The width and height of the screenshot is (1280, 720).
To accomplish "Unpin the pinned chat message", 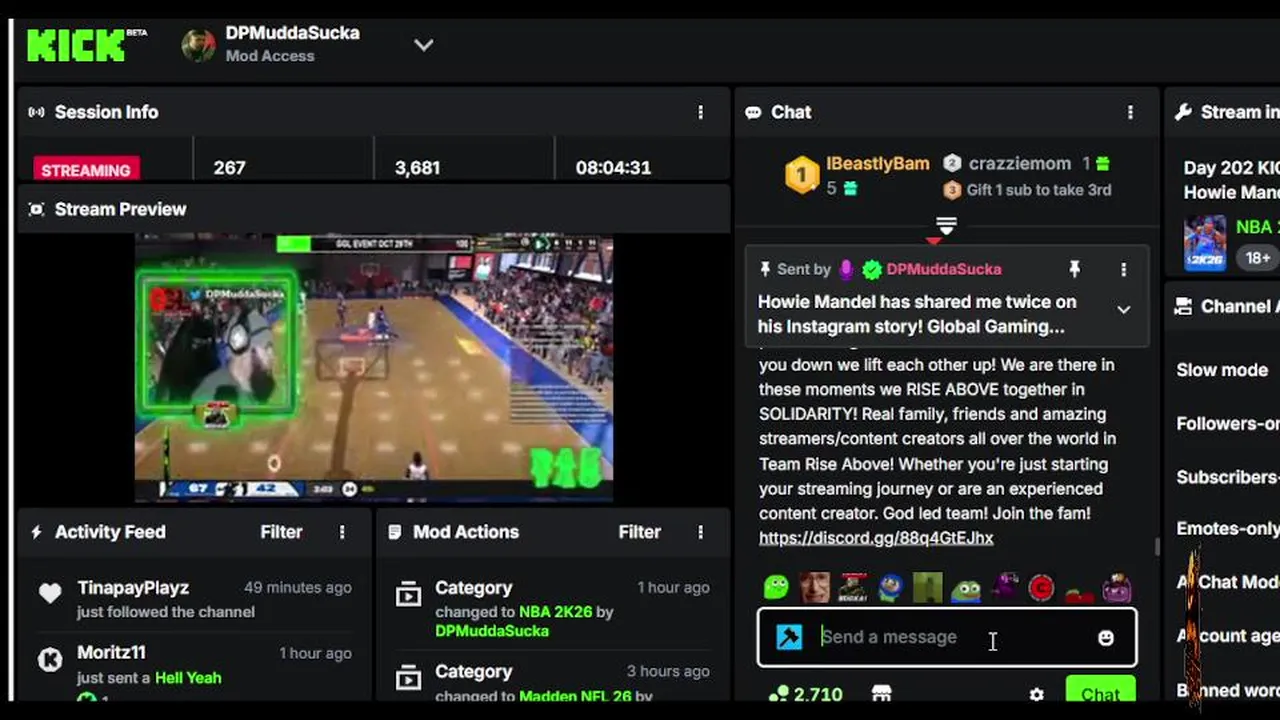I will point(1075,269).
